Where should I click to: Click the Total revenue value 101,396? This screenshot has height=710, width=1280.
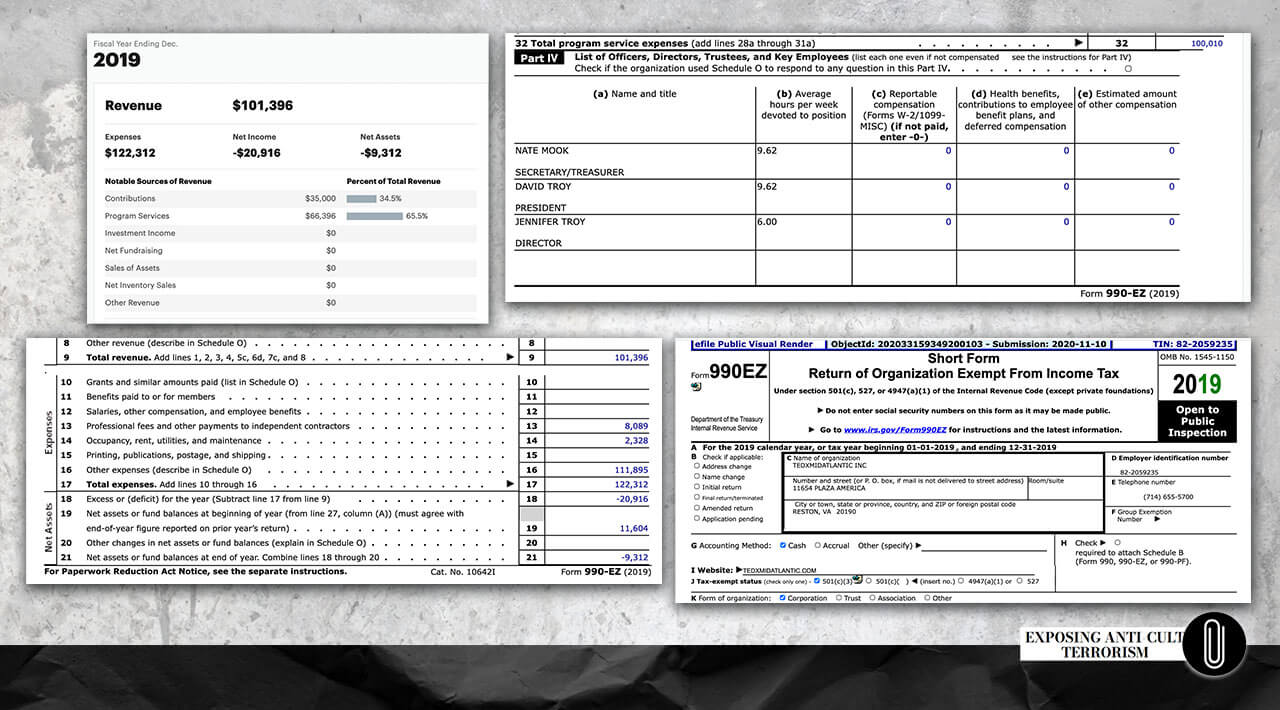(x=629, y=357)
